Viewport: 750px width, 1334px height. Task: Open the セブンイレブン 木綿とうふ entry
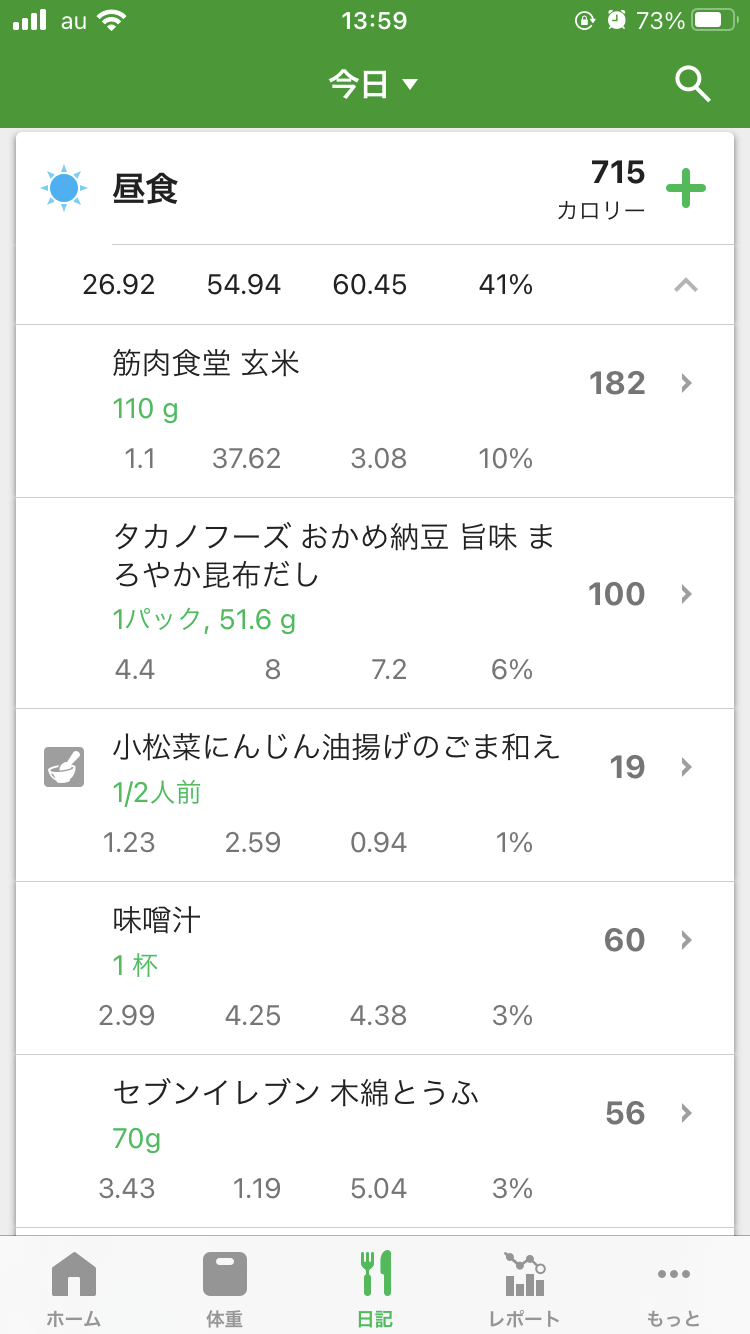(296, 1093)
